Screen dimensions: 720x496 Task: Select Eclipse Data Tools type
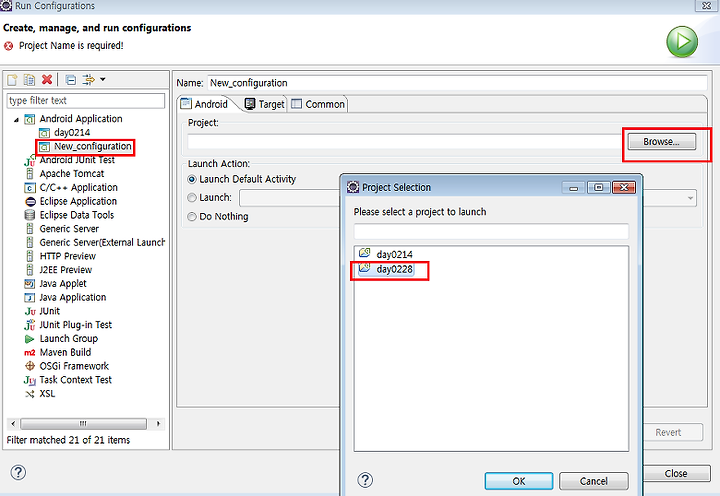click(77, 215)
